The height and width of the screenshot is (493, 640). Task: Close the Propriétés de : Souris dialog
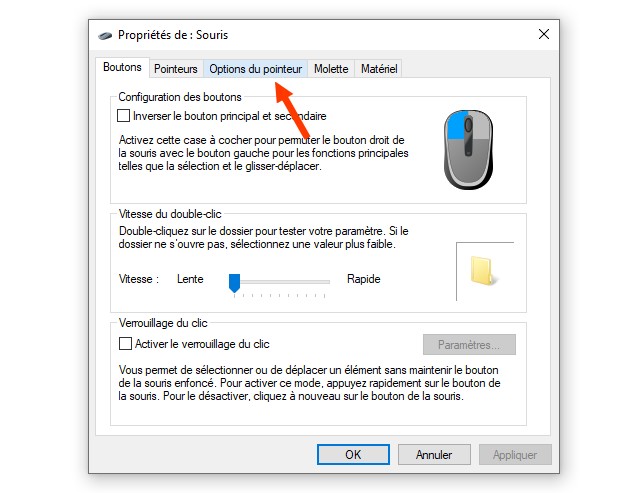(544, 34)
